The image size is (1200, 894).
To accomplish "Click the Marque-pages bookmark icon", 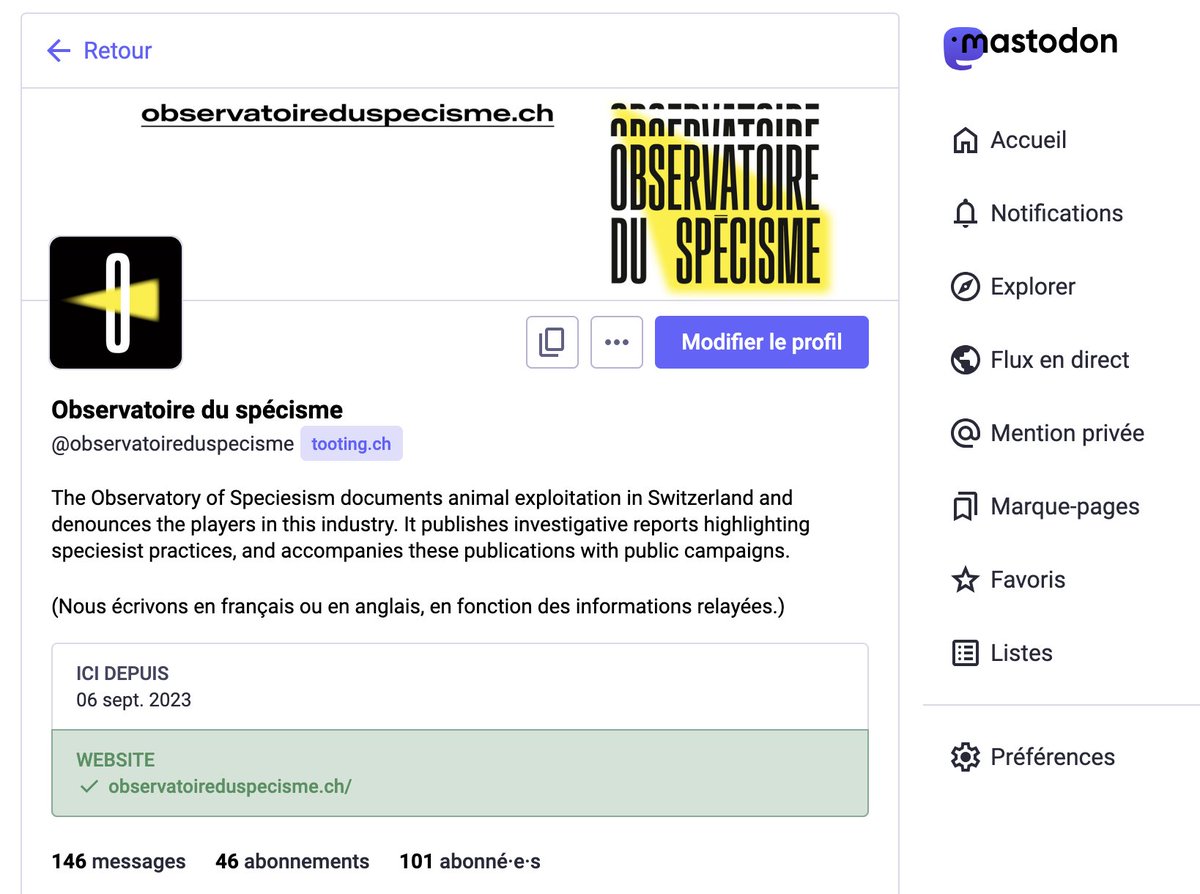I will [x=965, y=507].
